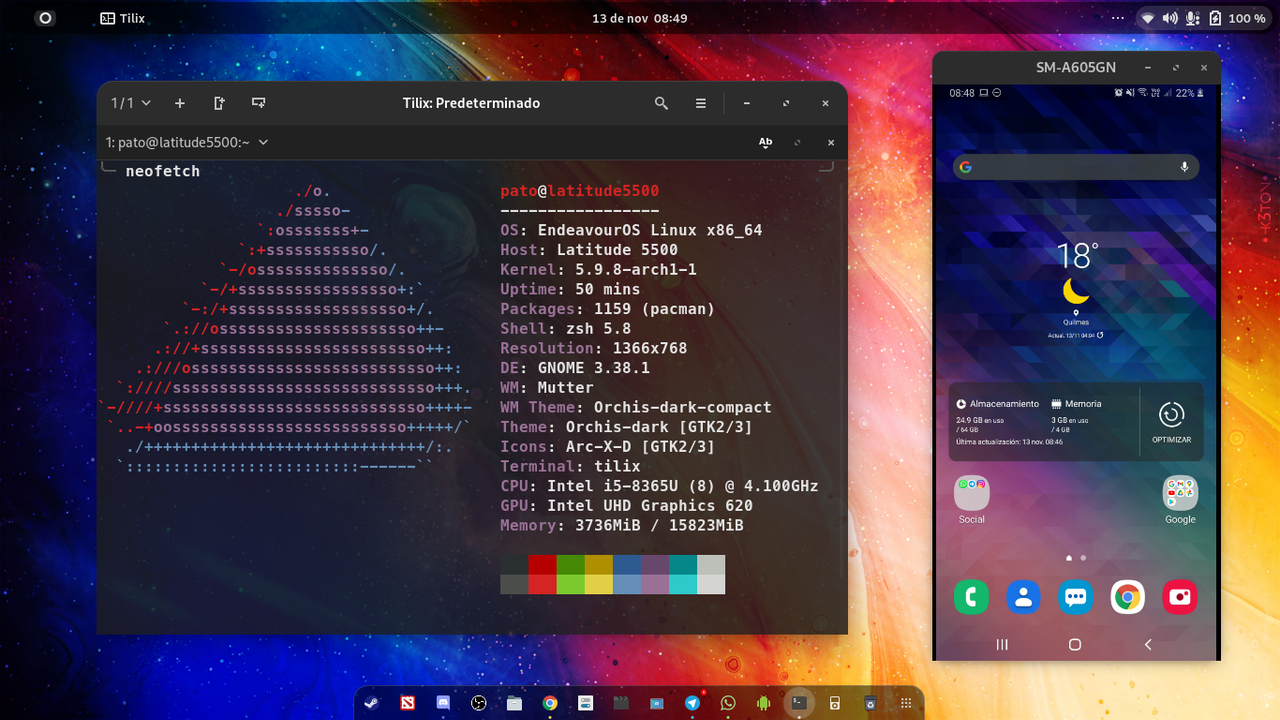Screen dimensions: 1280x720
Task: Tap the Memoria section on the phone widget
Action: point(1078,412)
